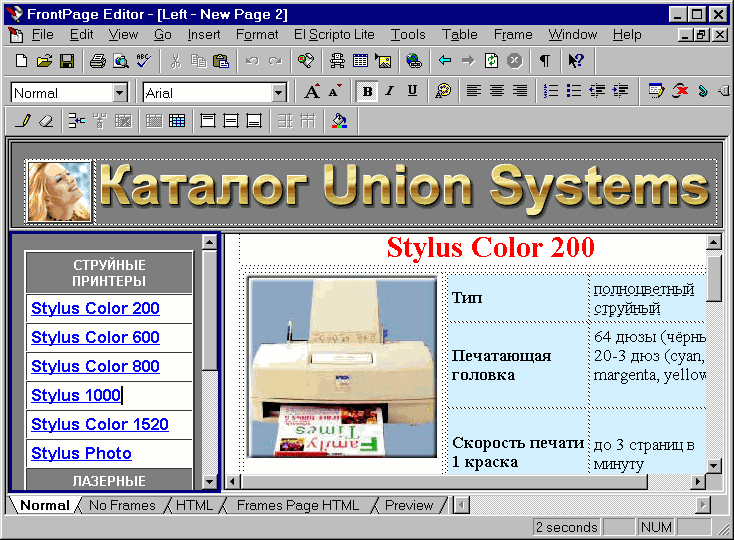734x540 pixels.
Task: Click the printer product image
Action: point(342,368)
